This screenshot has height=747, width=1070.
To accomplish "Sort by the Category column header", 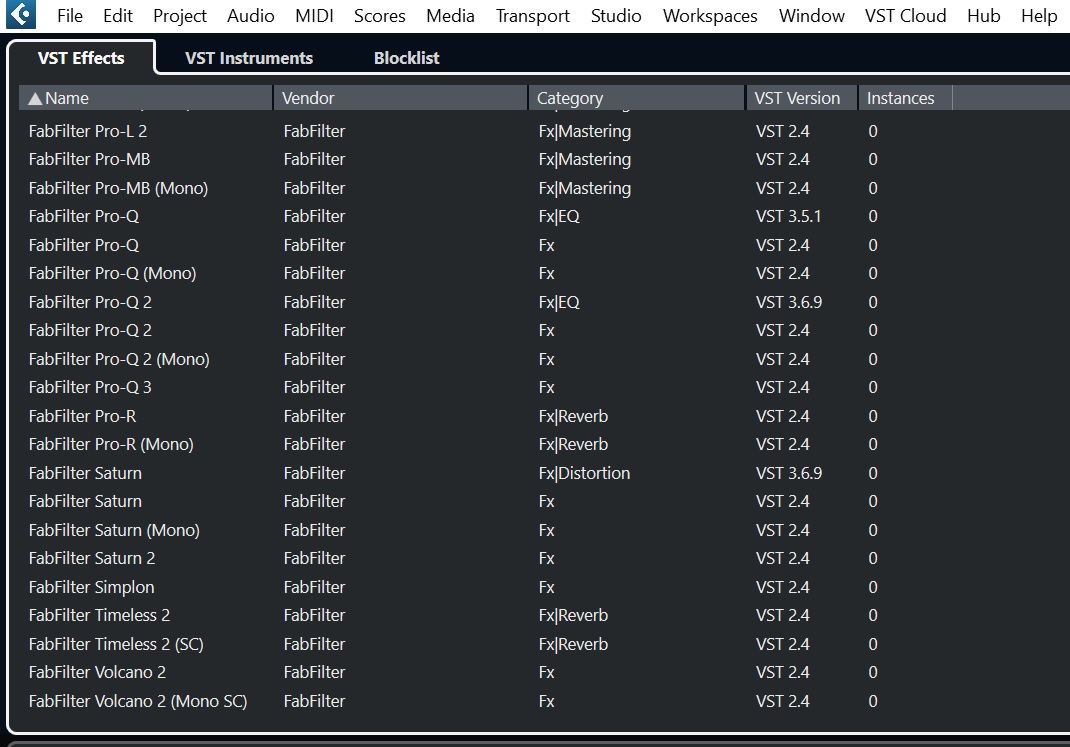I will pyautogui.click(x=637, y=98).
